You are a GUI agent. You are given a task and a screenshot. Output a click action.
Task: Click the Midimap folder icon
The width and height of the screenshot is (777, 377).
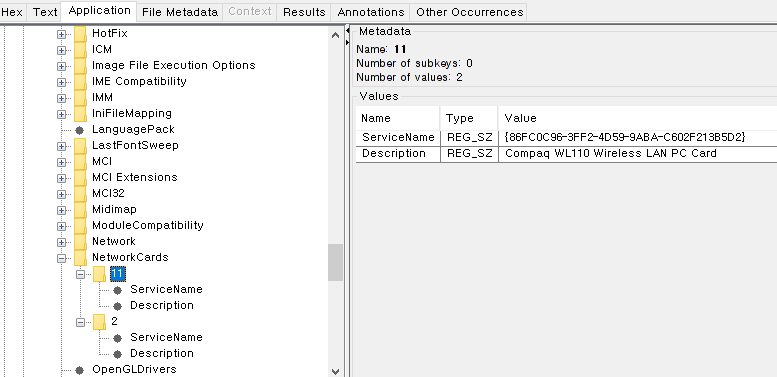[x=80, y=210]
